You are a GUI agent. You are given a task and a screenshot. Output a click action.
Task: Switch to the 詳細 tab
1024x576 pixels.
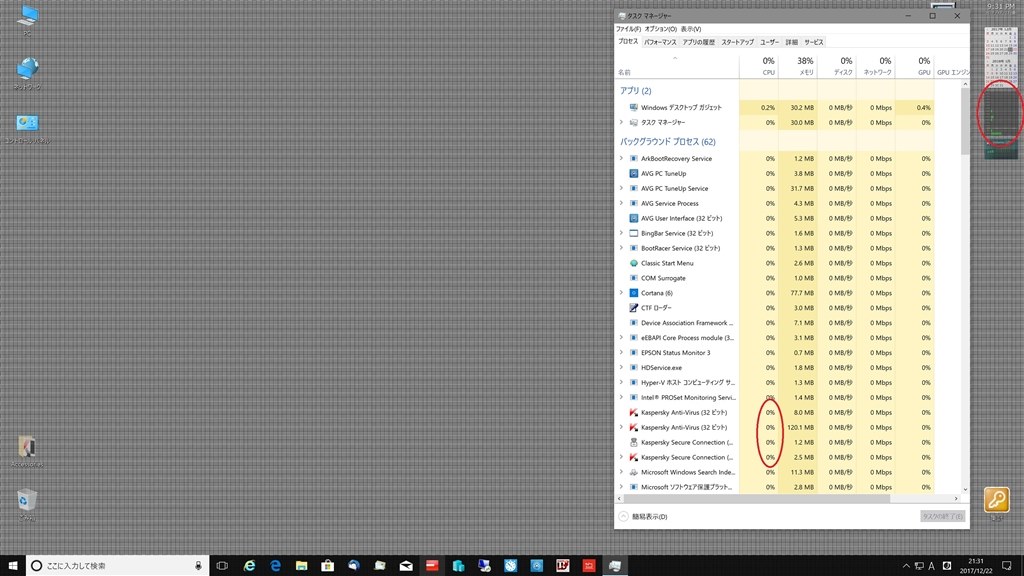point(792,42)
